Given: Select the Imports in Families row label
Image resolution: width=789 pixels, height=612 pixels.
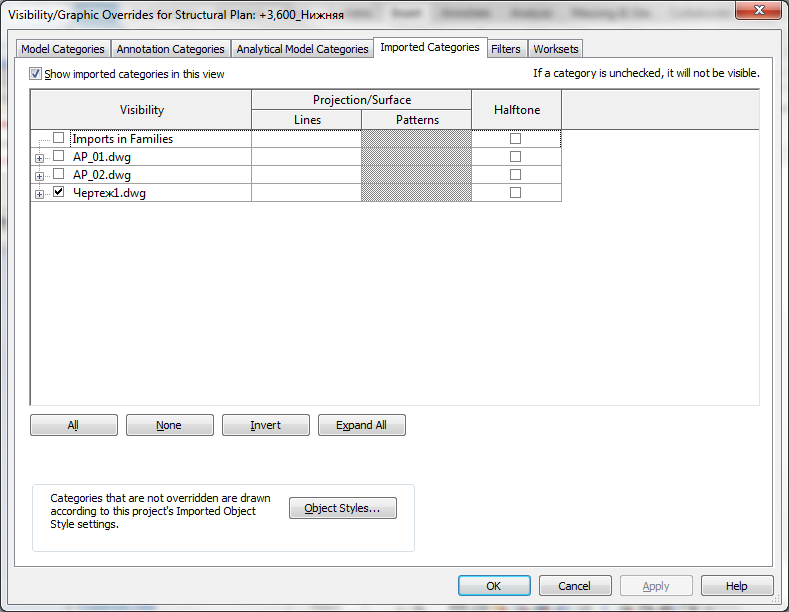Looking at the screenshot, I should [x=123, y=139].
